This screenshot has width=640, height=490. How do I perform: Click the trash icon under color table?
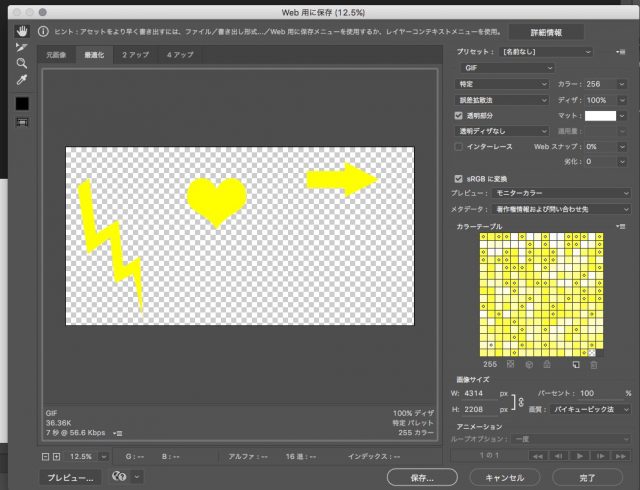[595, 365]
